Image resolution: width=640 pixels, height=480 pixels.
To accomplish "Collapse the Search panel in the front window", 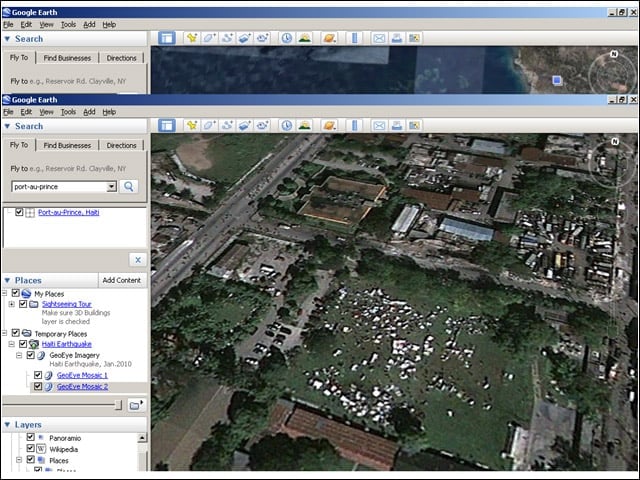I will 7,126.
